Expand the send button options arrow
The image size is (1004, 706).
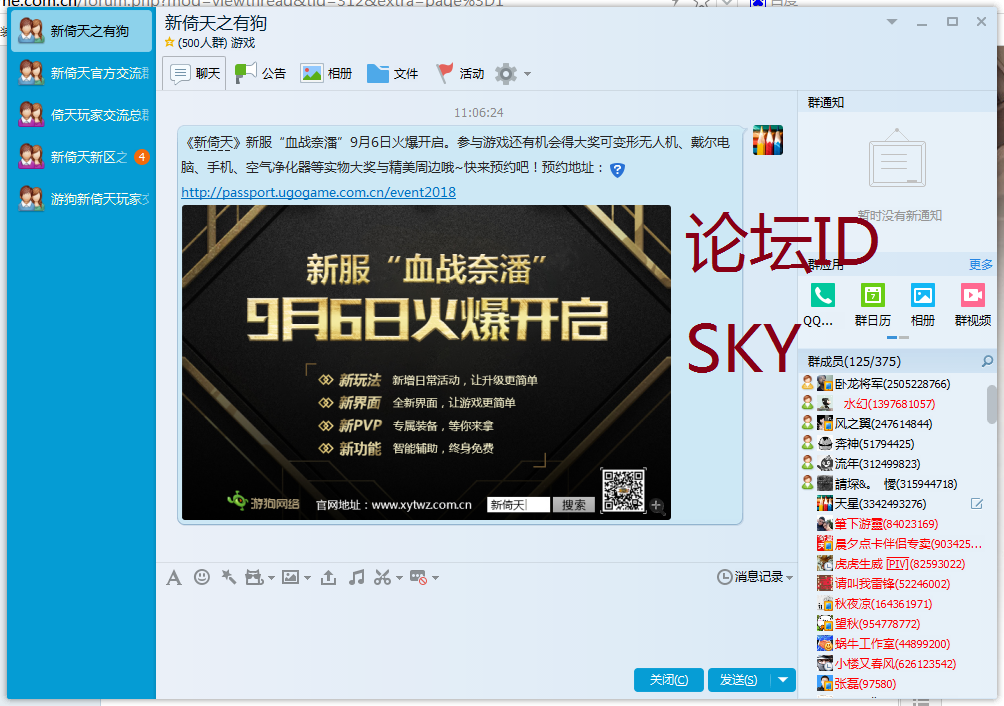pos(783,680)
